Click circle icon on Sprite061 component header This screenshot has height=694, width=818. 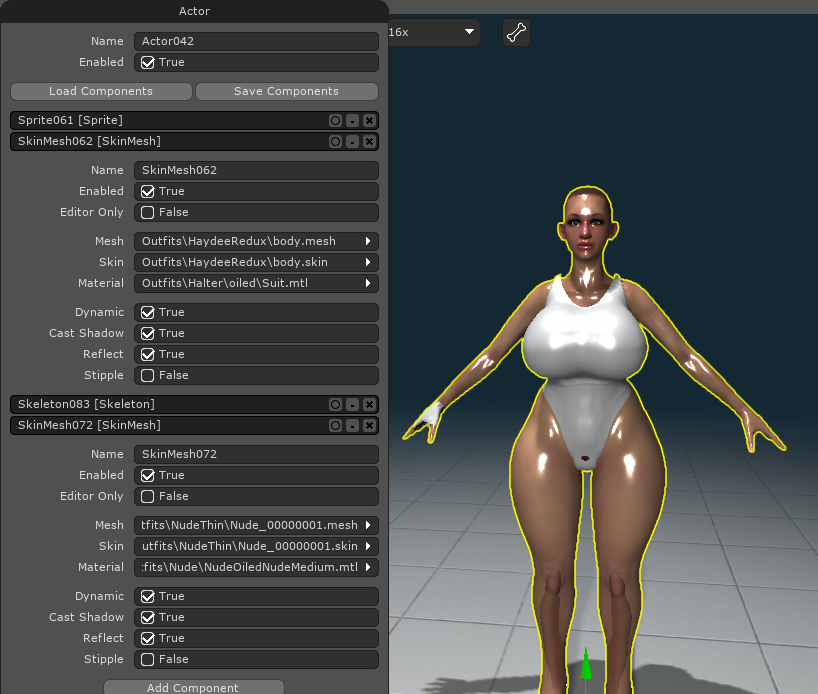pos(335,121)
